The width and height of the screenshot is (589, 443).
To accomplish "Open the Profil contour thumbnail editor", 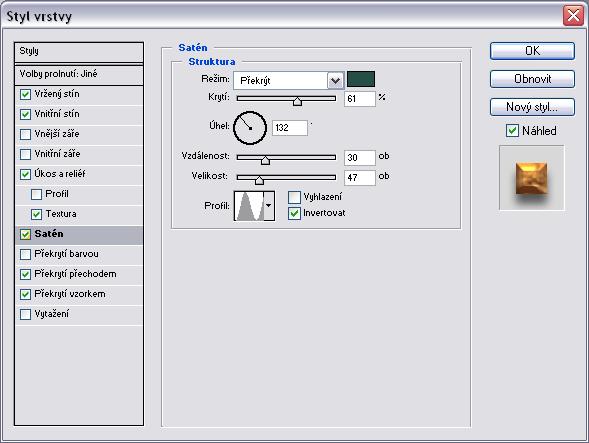I will [x=249, y=206].
